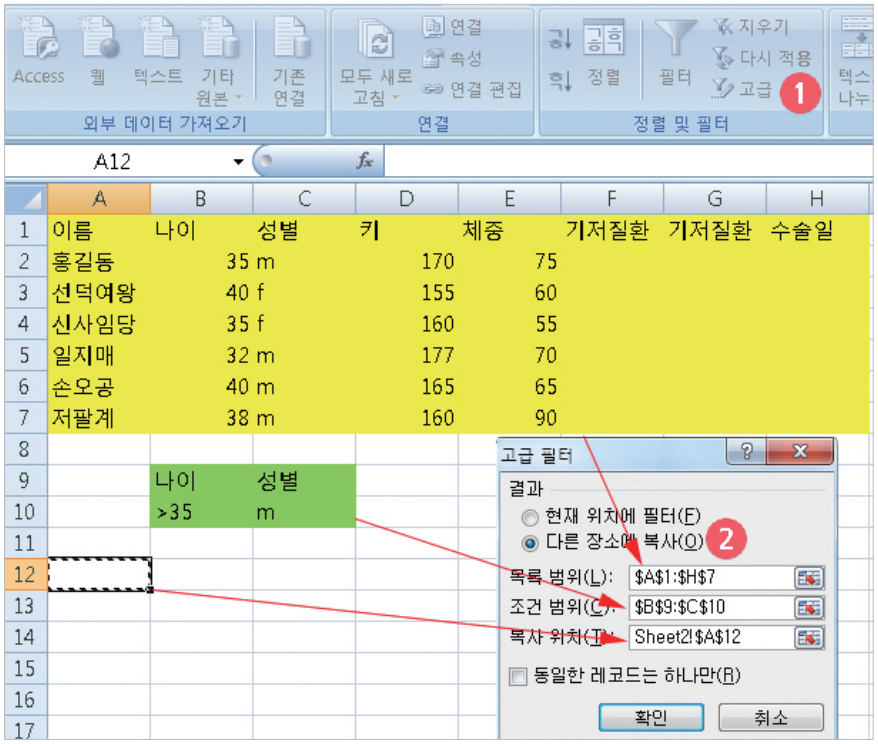Viewport: 878px width, 744px height.
Task: Open the Name Box dropdown arrow
Action: pos(239,162)
